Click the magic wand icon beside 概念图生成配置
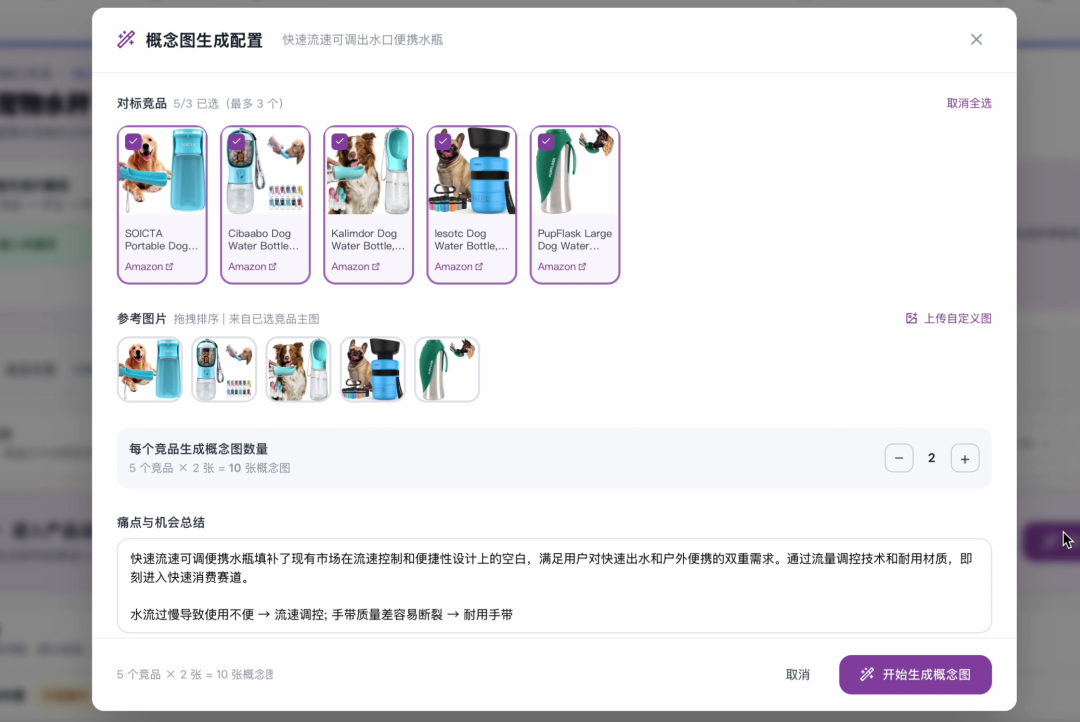 click(x=126, y=39)
